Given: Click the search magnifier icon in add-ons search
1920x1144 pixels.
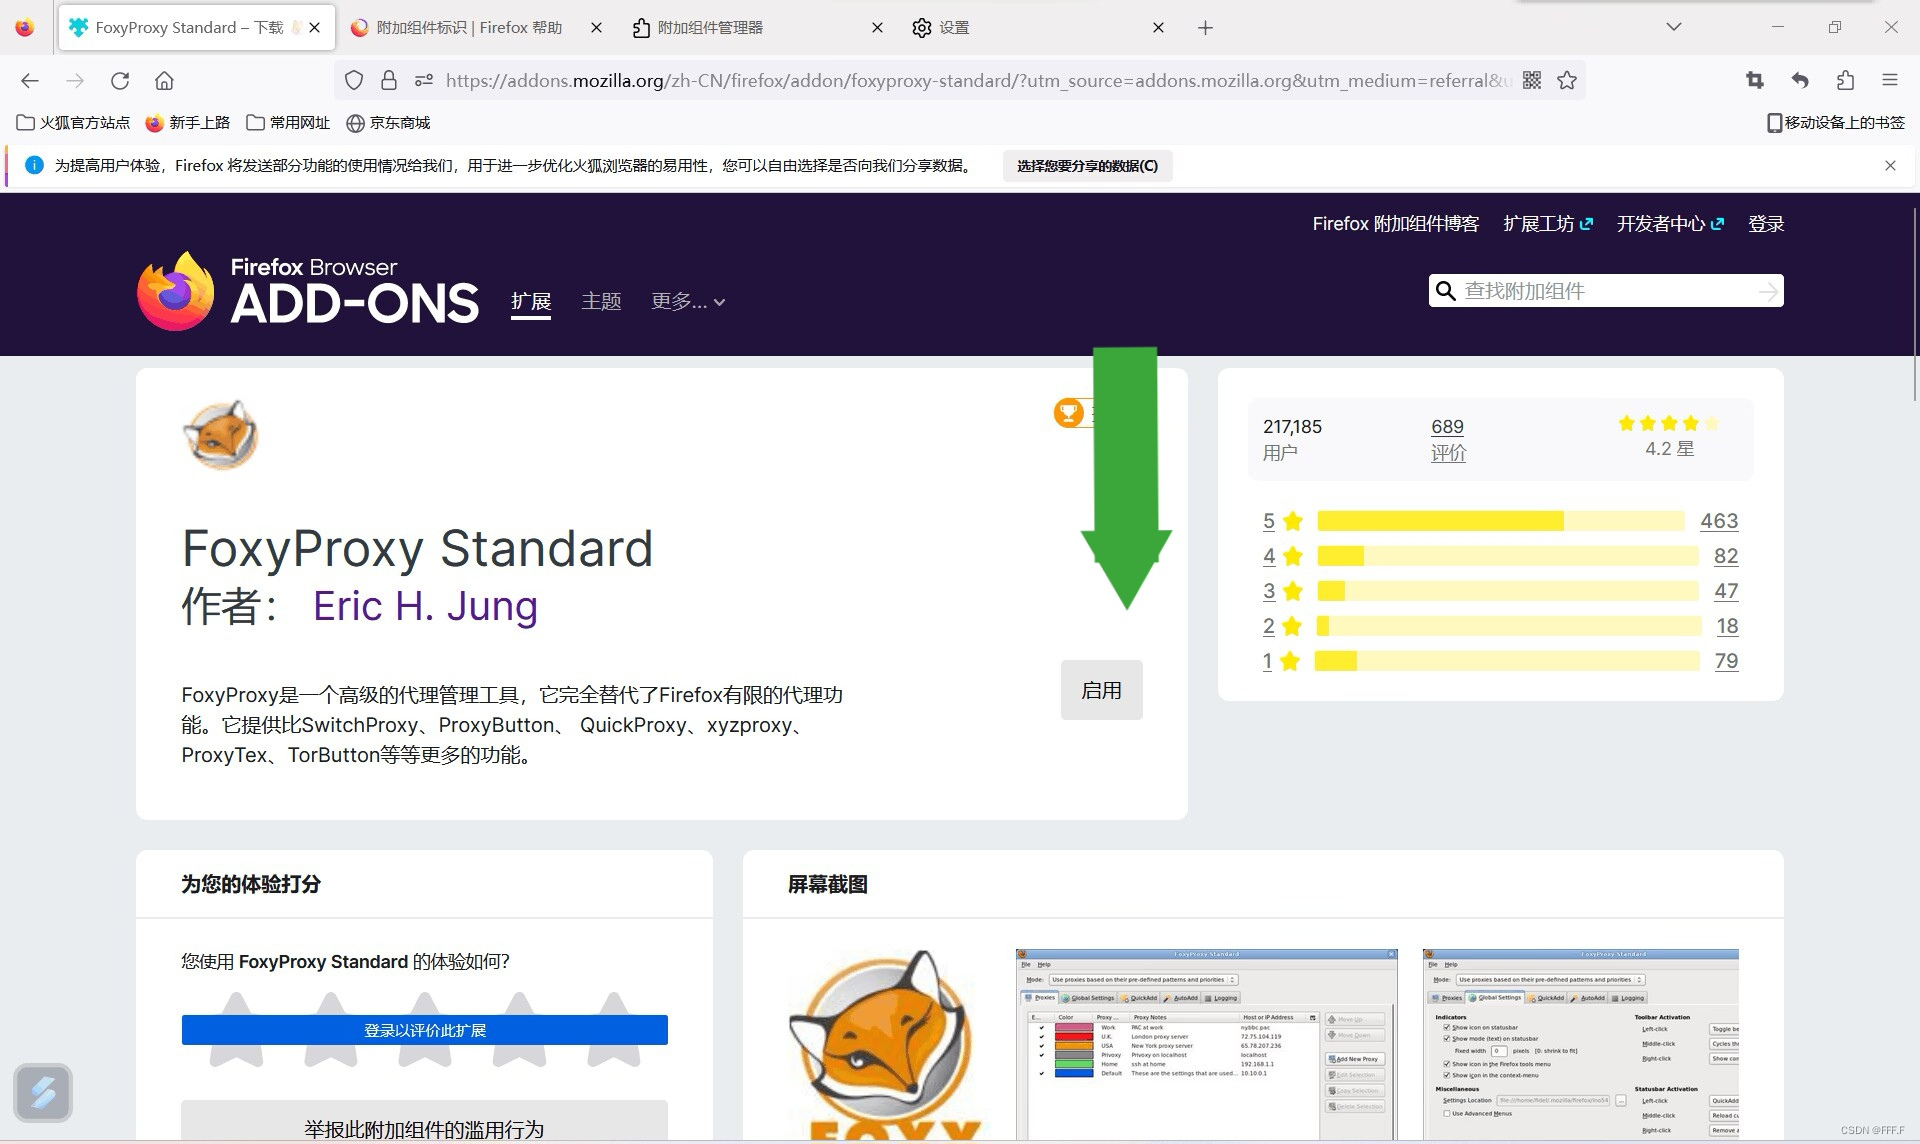Looking at the screenshot, I should tap(1445, 291).
